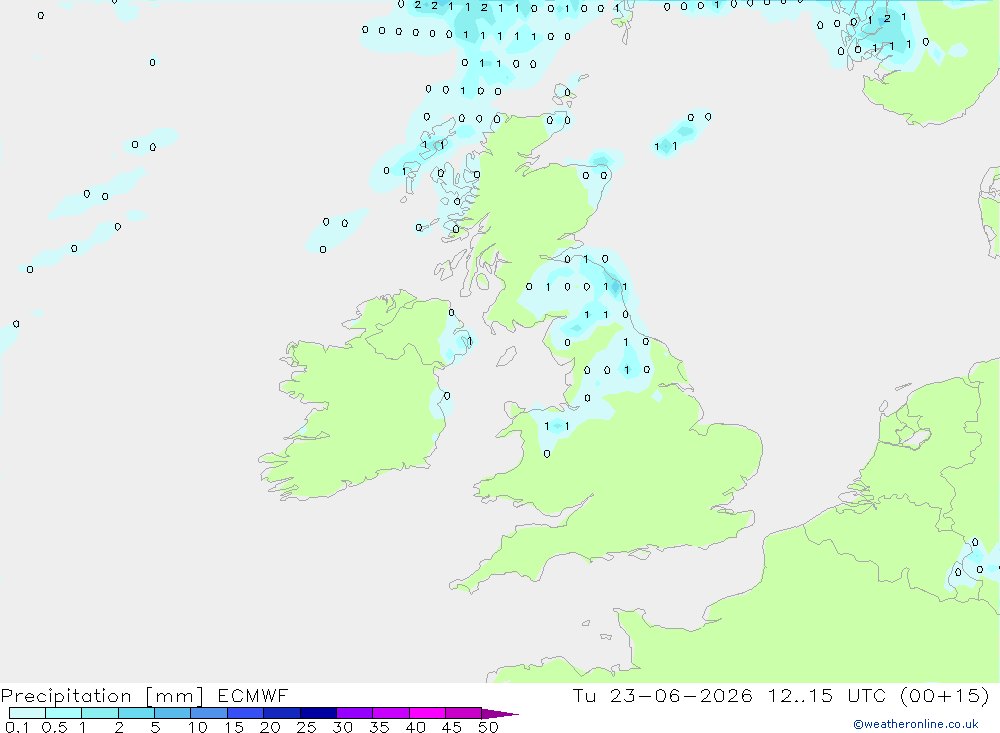Select the '50' legend scale number
The width and height of the screenshot is (1000, 733).
488,727
